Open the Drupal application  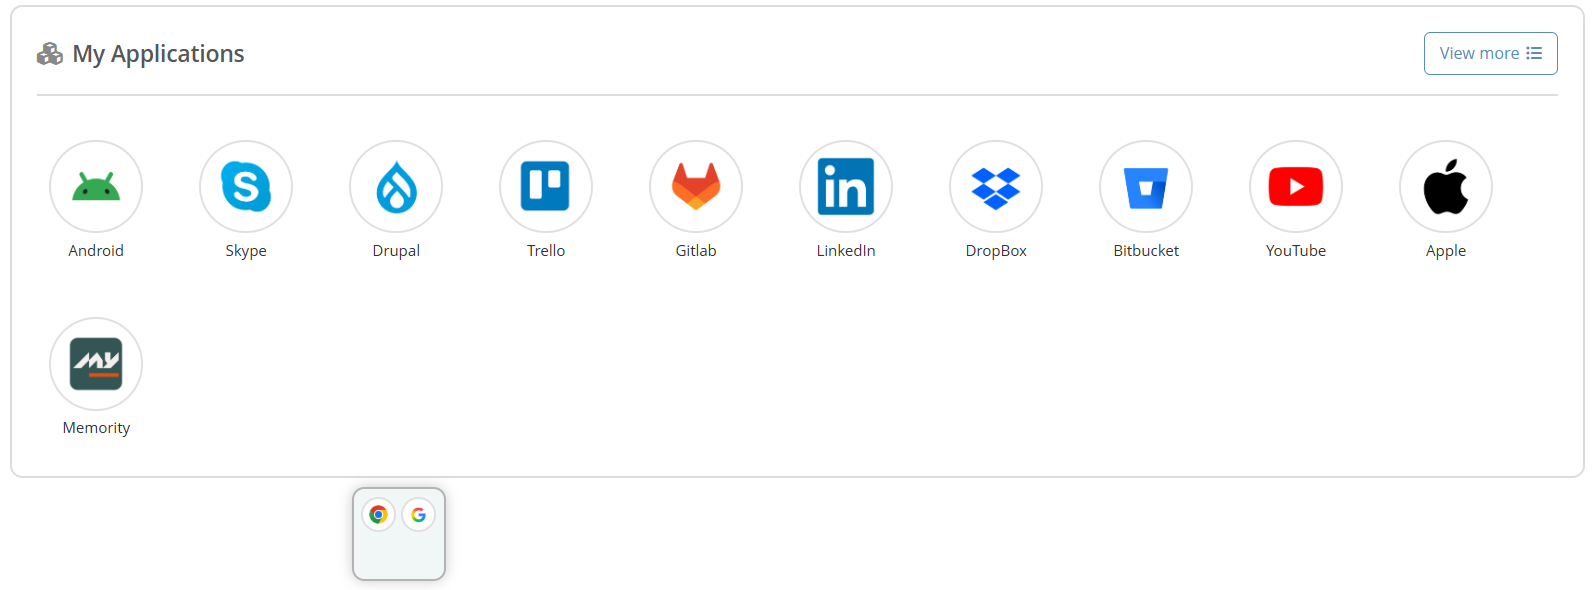tap(396, 187)
